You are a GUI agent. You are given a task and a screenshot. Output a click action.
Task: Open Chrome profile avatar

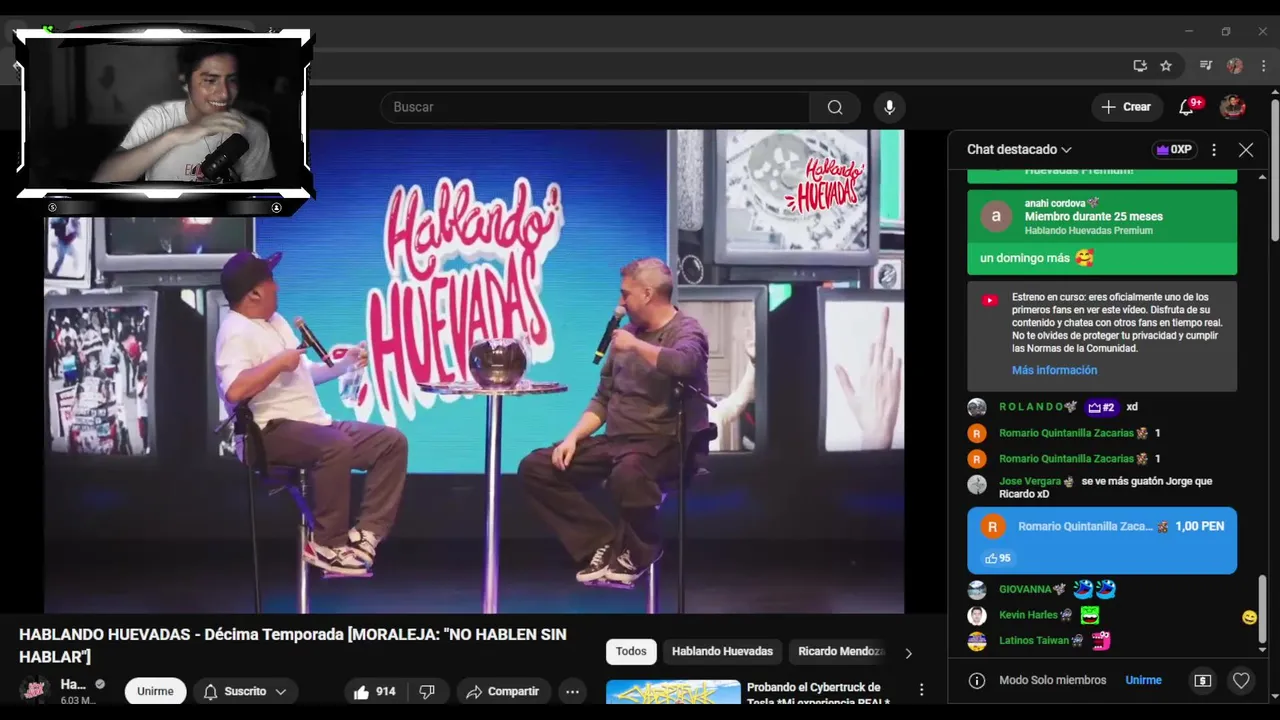tap(1235, 65)
